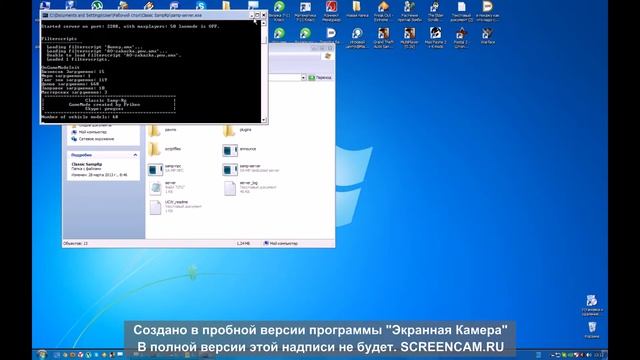Image resolution: width=640 pixels, height=360 pixels.
Task: Click the taskbar system clock
Action: click(x=598, y=355)
